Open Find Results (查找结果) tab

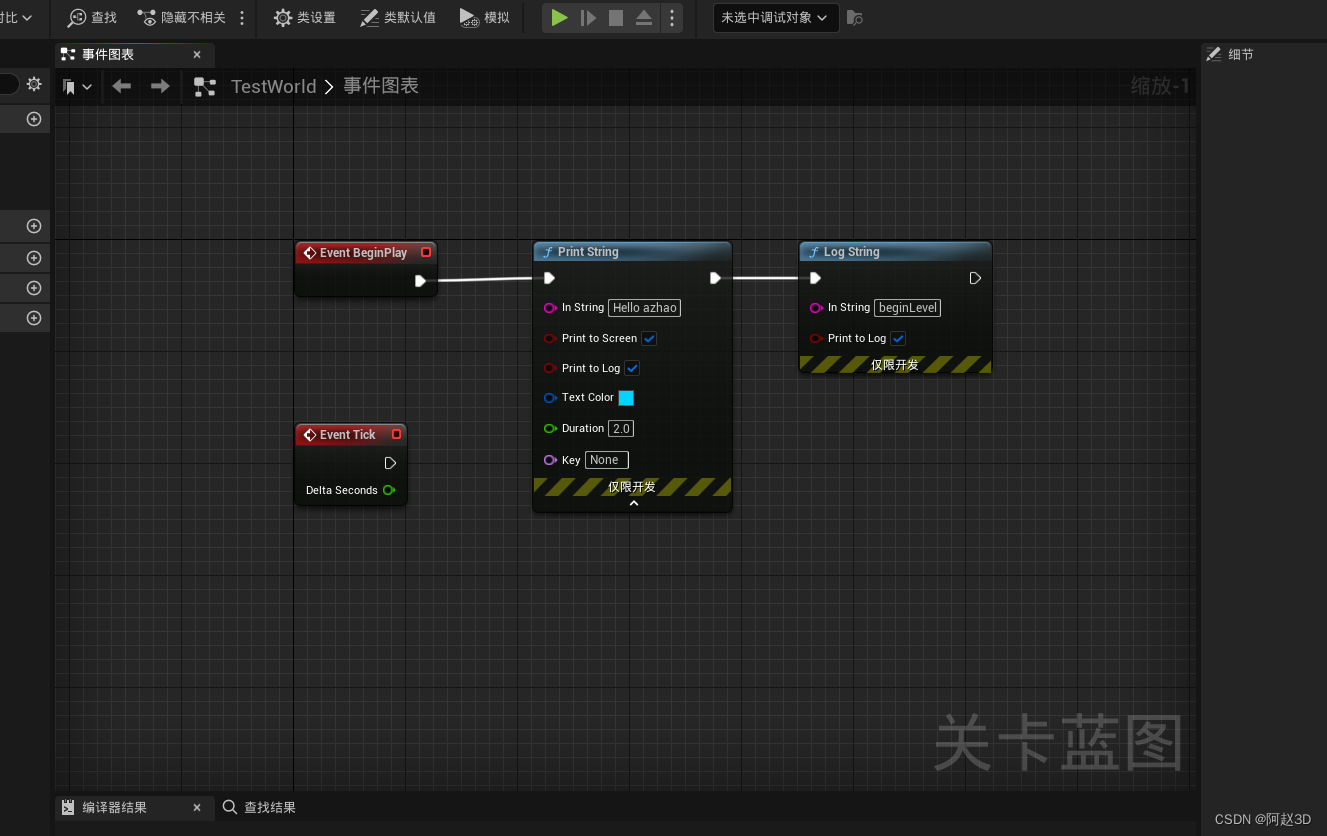tap(260, 807)
